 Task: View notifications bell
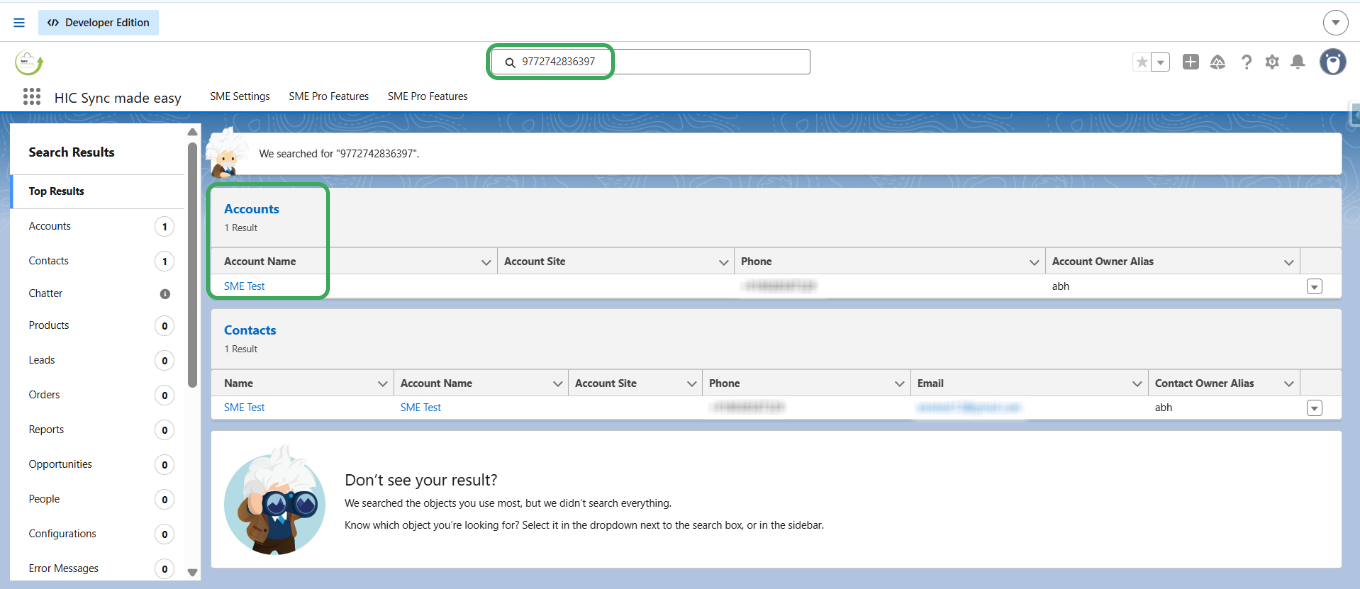1298,62
